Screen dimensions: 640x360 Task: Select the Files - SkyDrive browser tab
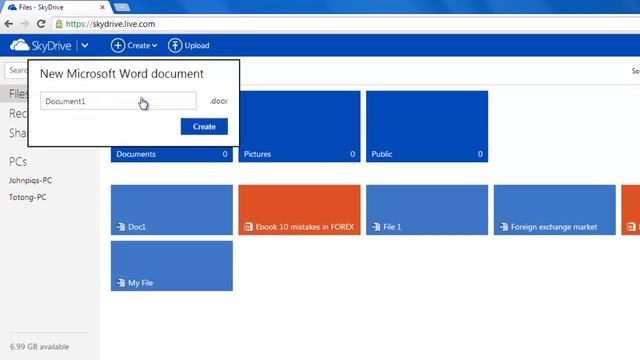(55, 7)
